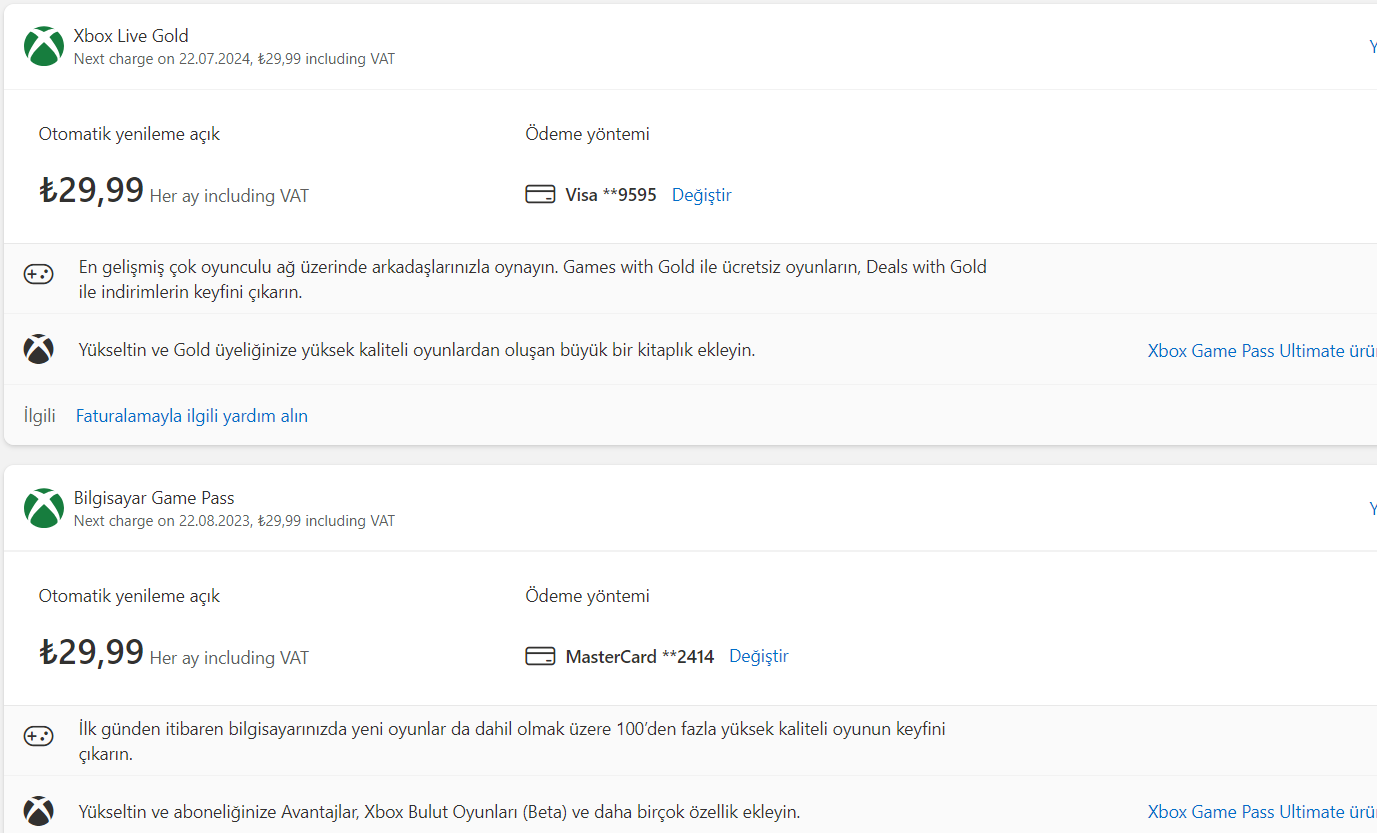Click the Bilgisayar Game Pass green Xbox logo

(44, 508)
